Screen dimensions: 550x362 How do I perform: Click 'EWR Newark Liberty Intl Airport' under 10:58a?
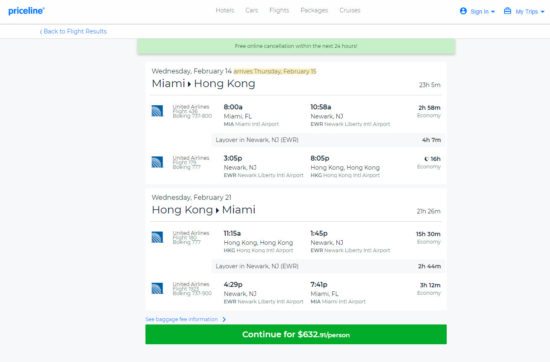[x=350, y=124]
